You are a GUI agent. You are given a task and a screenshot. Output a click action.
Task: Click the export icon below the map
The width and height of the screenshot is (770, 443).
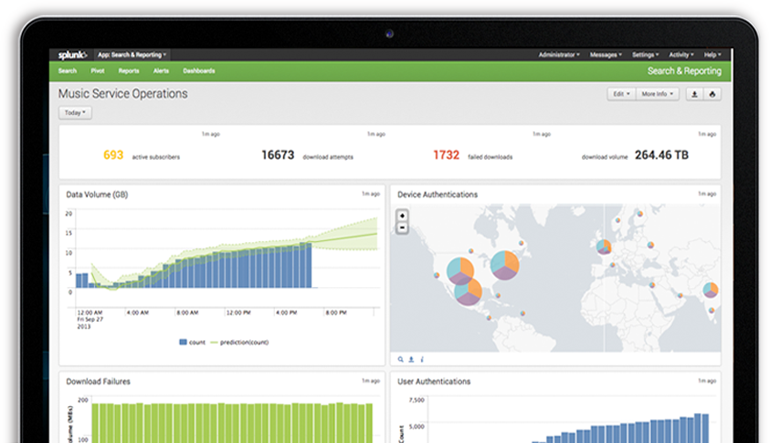411,358
